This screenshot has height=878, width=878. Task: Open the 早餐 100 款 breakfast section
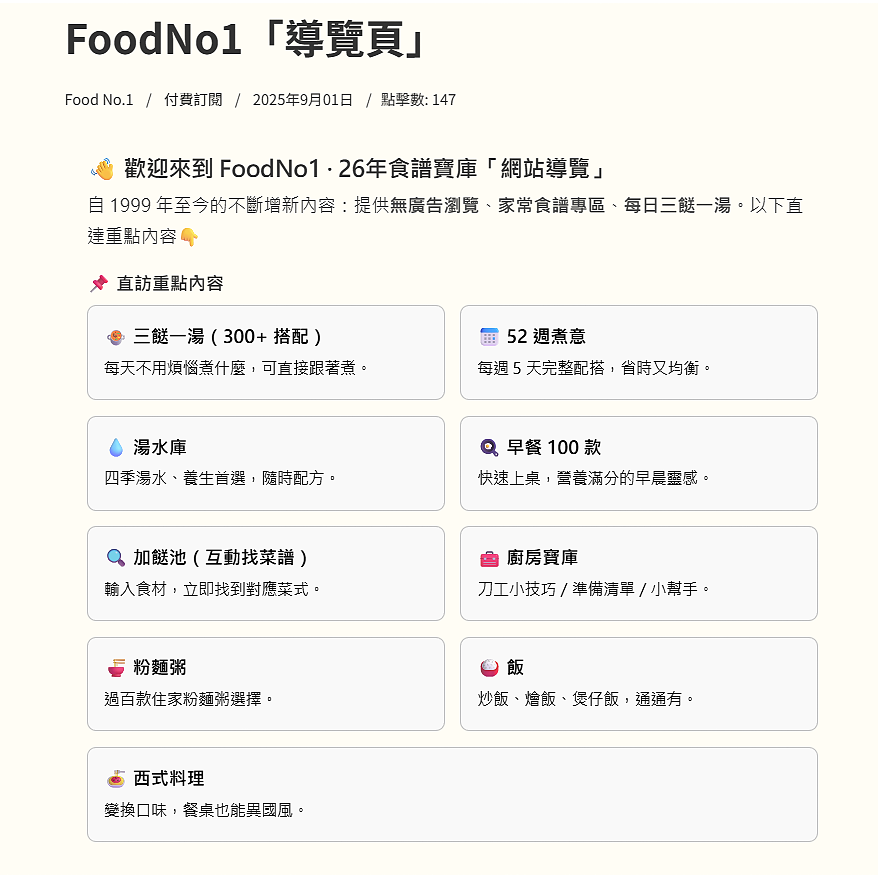554,447
